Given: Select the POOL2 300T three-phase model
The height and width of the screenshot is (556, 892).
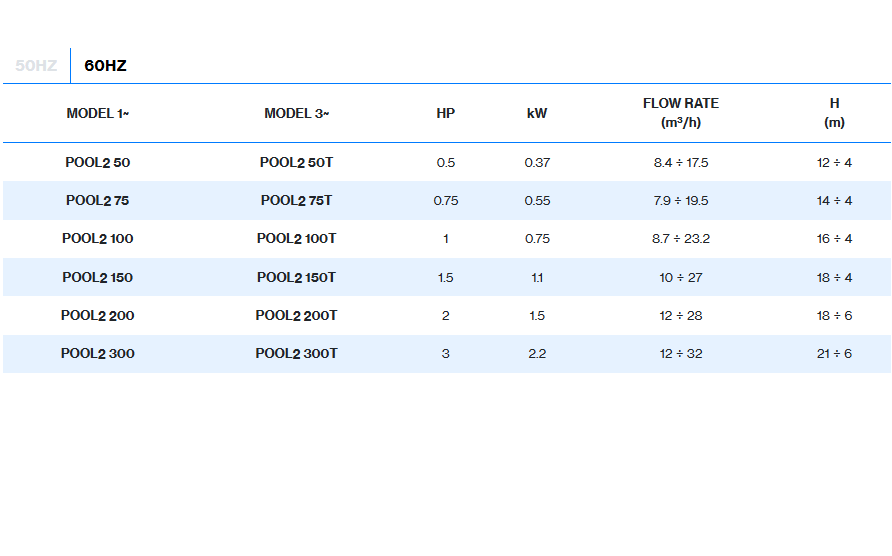Looking at the screenshot, I should pos(296,354).
